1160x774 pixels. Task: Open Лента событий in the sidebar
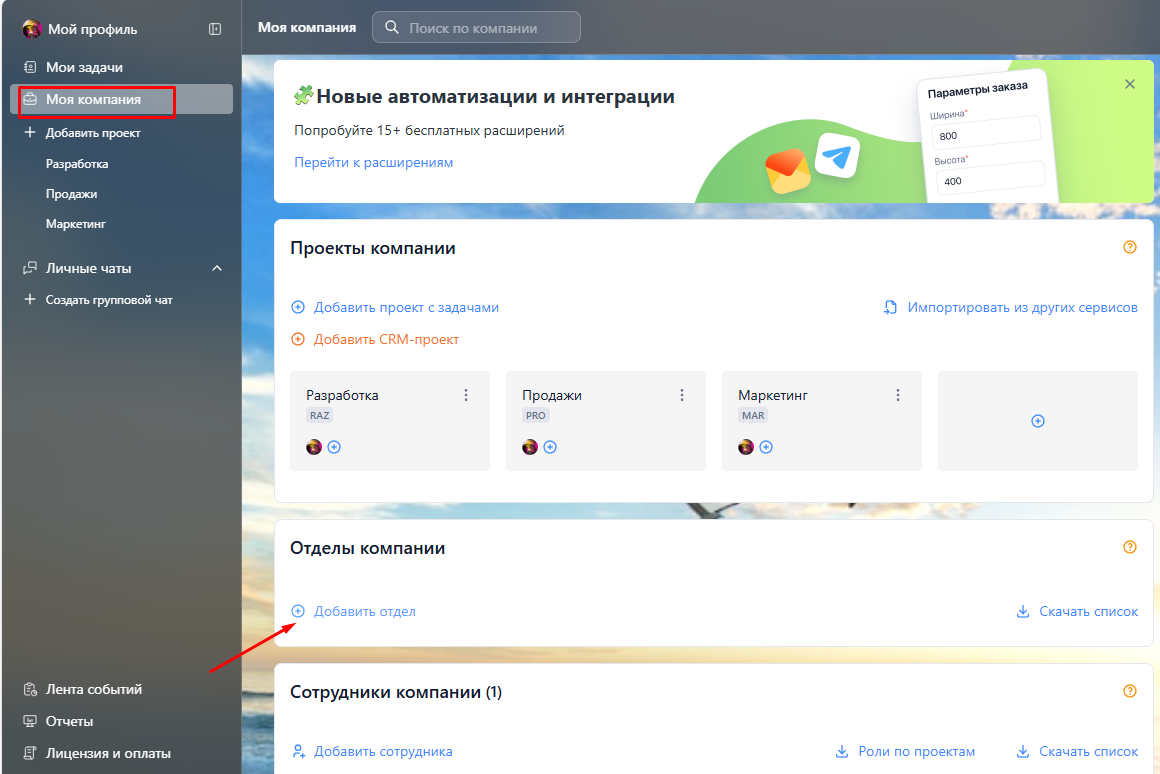point(93,689)
